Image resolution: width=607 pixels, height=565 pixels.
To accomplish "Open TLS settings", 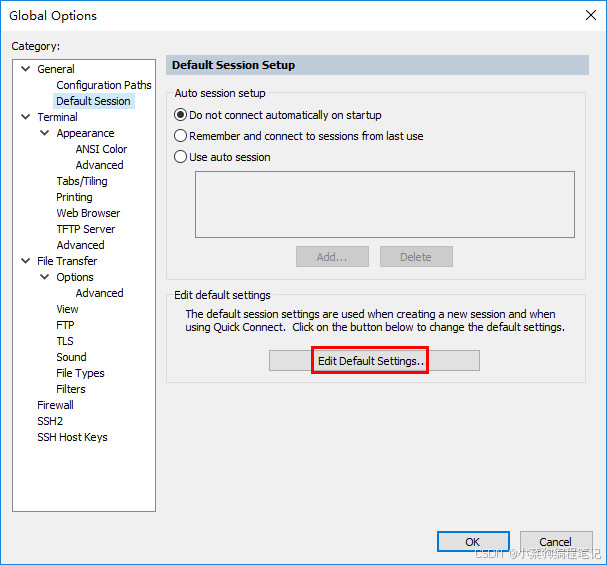I will point(65,341).
